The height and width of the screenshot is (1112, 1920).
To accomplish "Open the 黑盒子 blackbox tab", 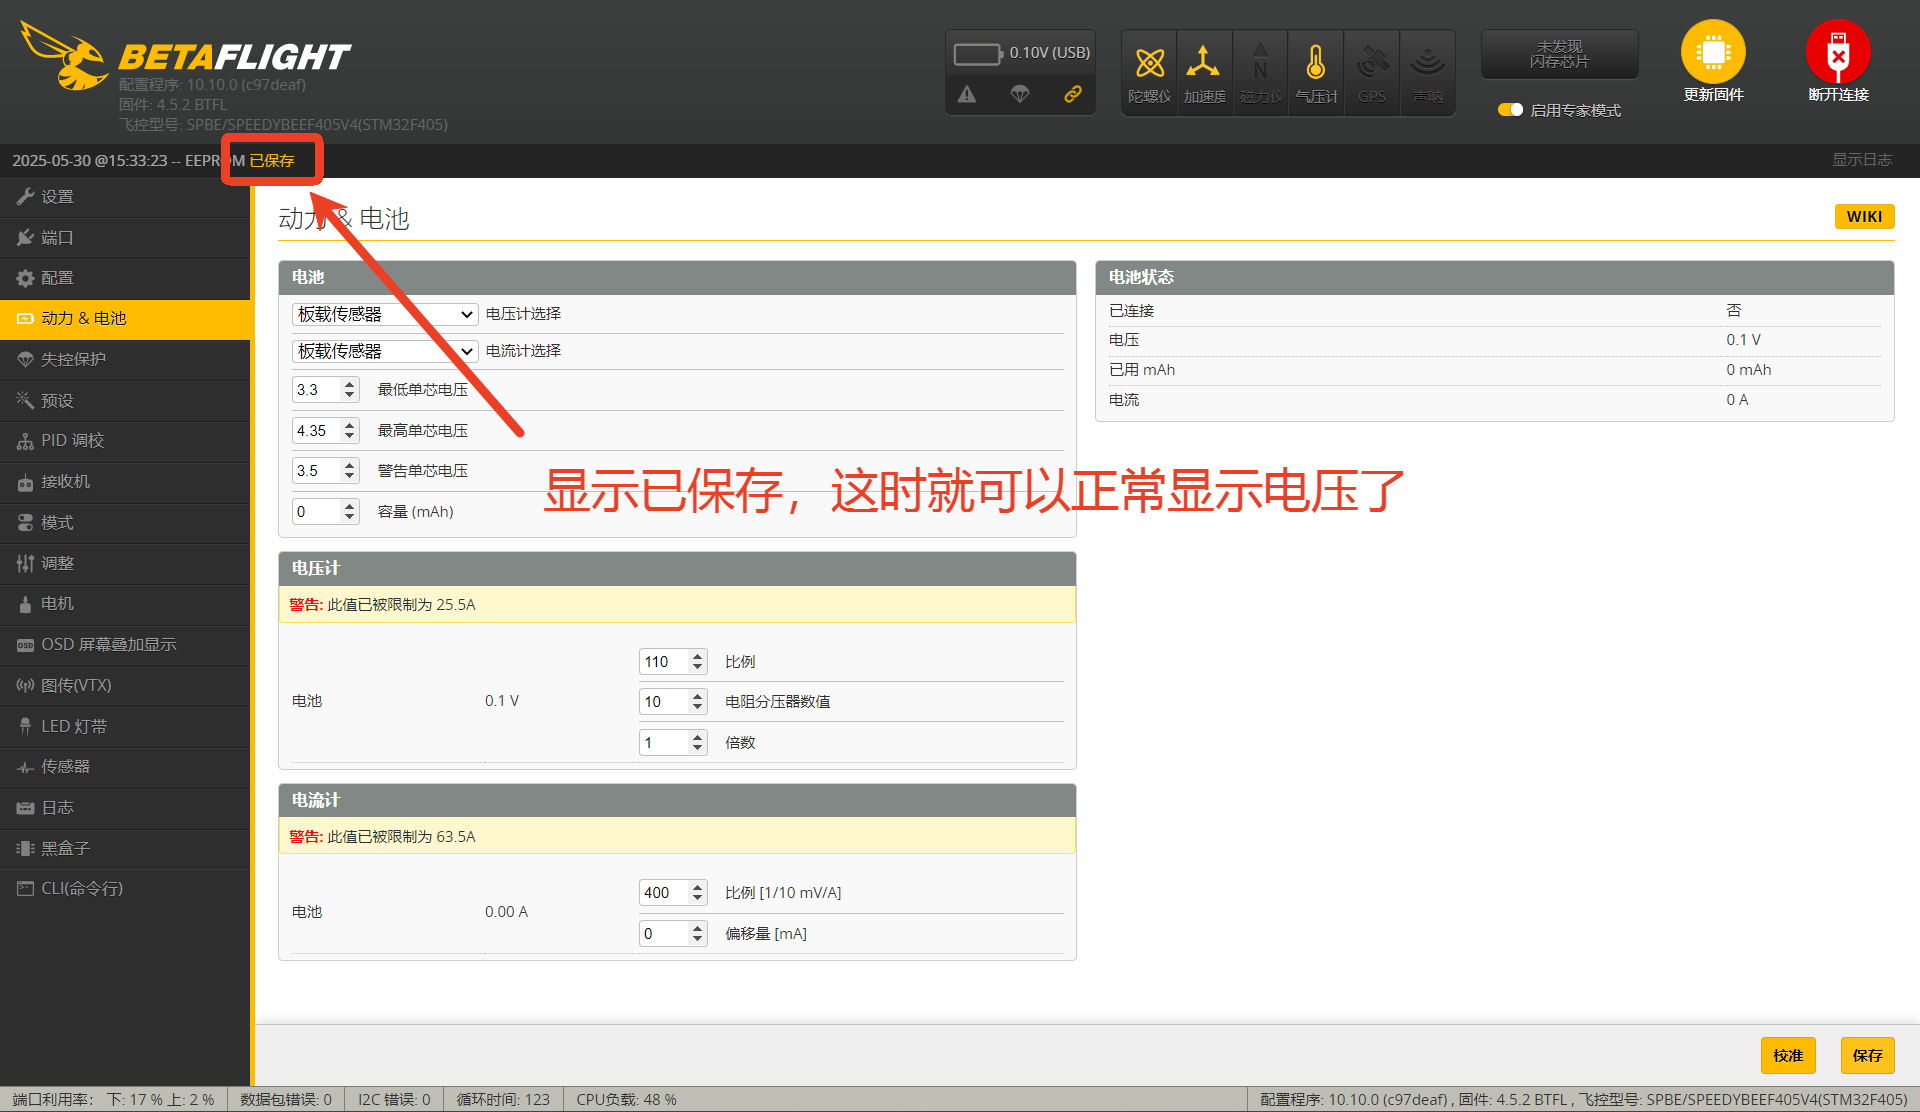I will (125, 848).
